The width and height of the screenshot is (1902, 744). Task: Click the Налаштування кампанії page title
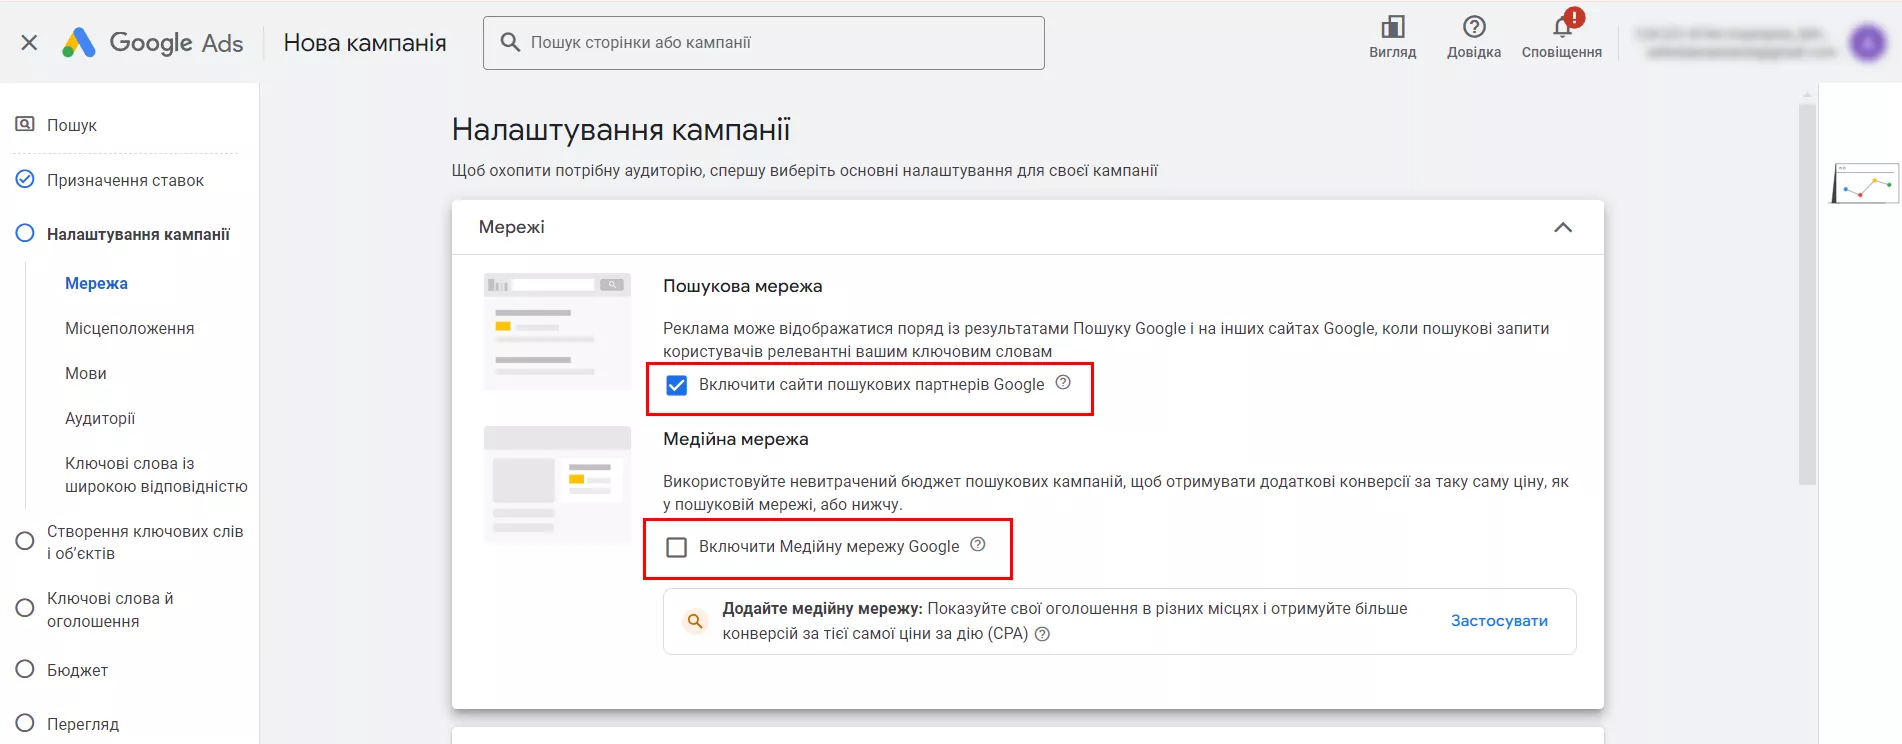coord(621,130)
